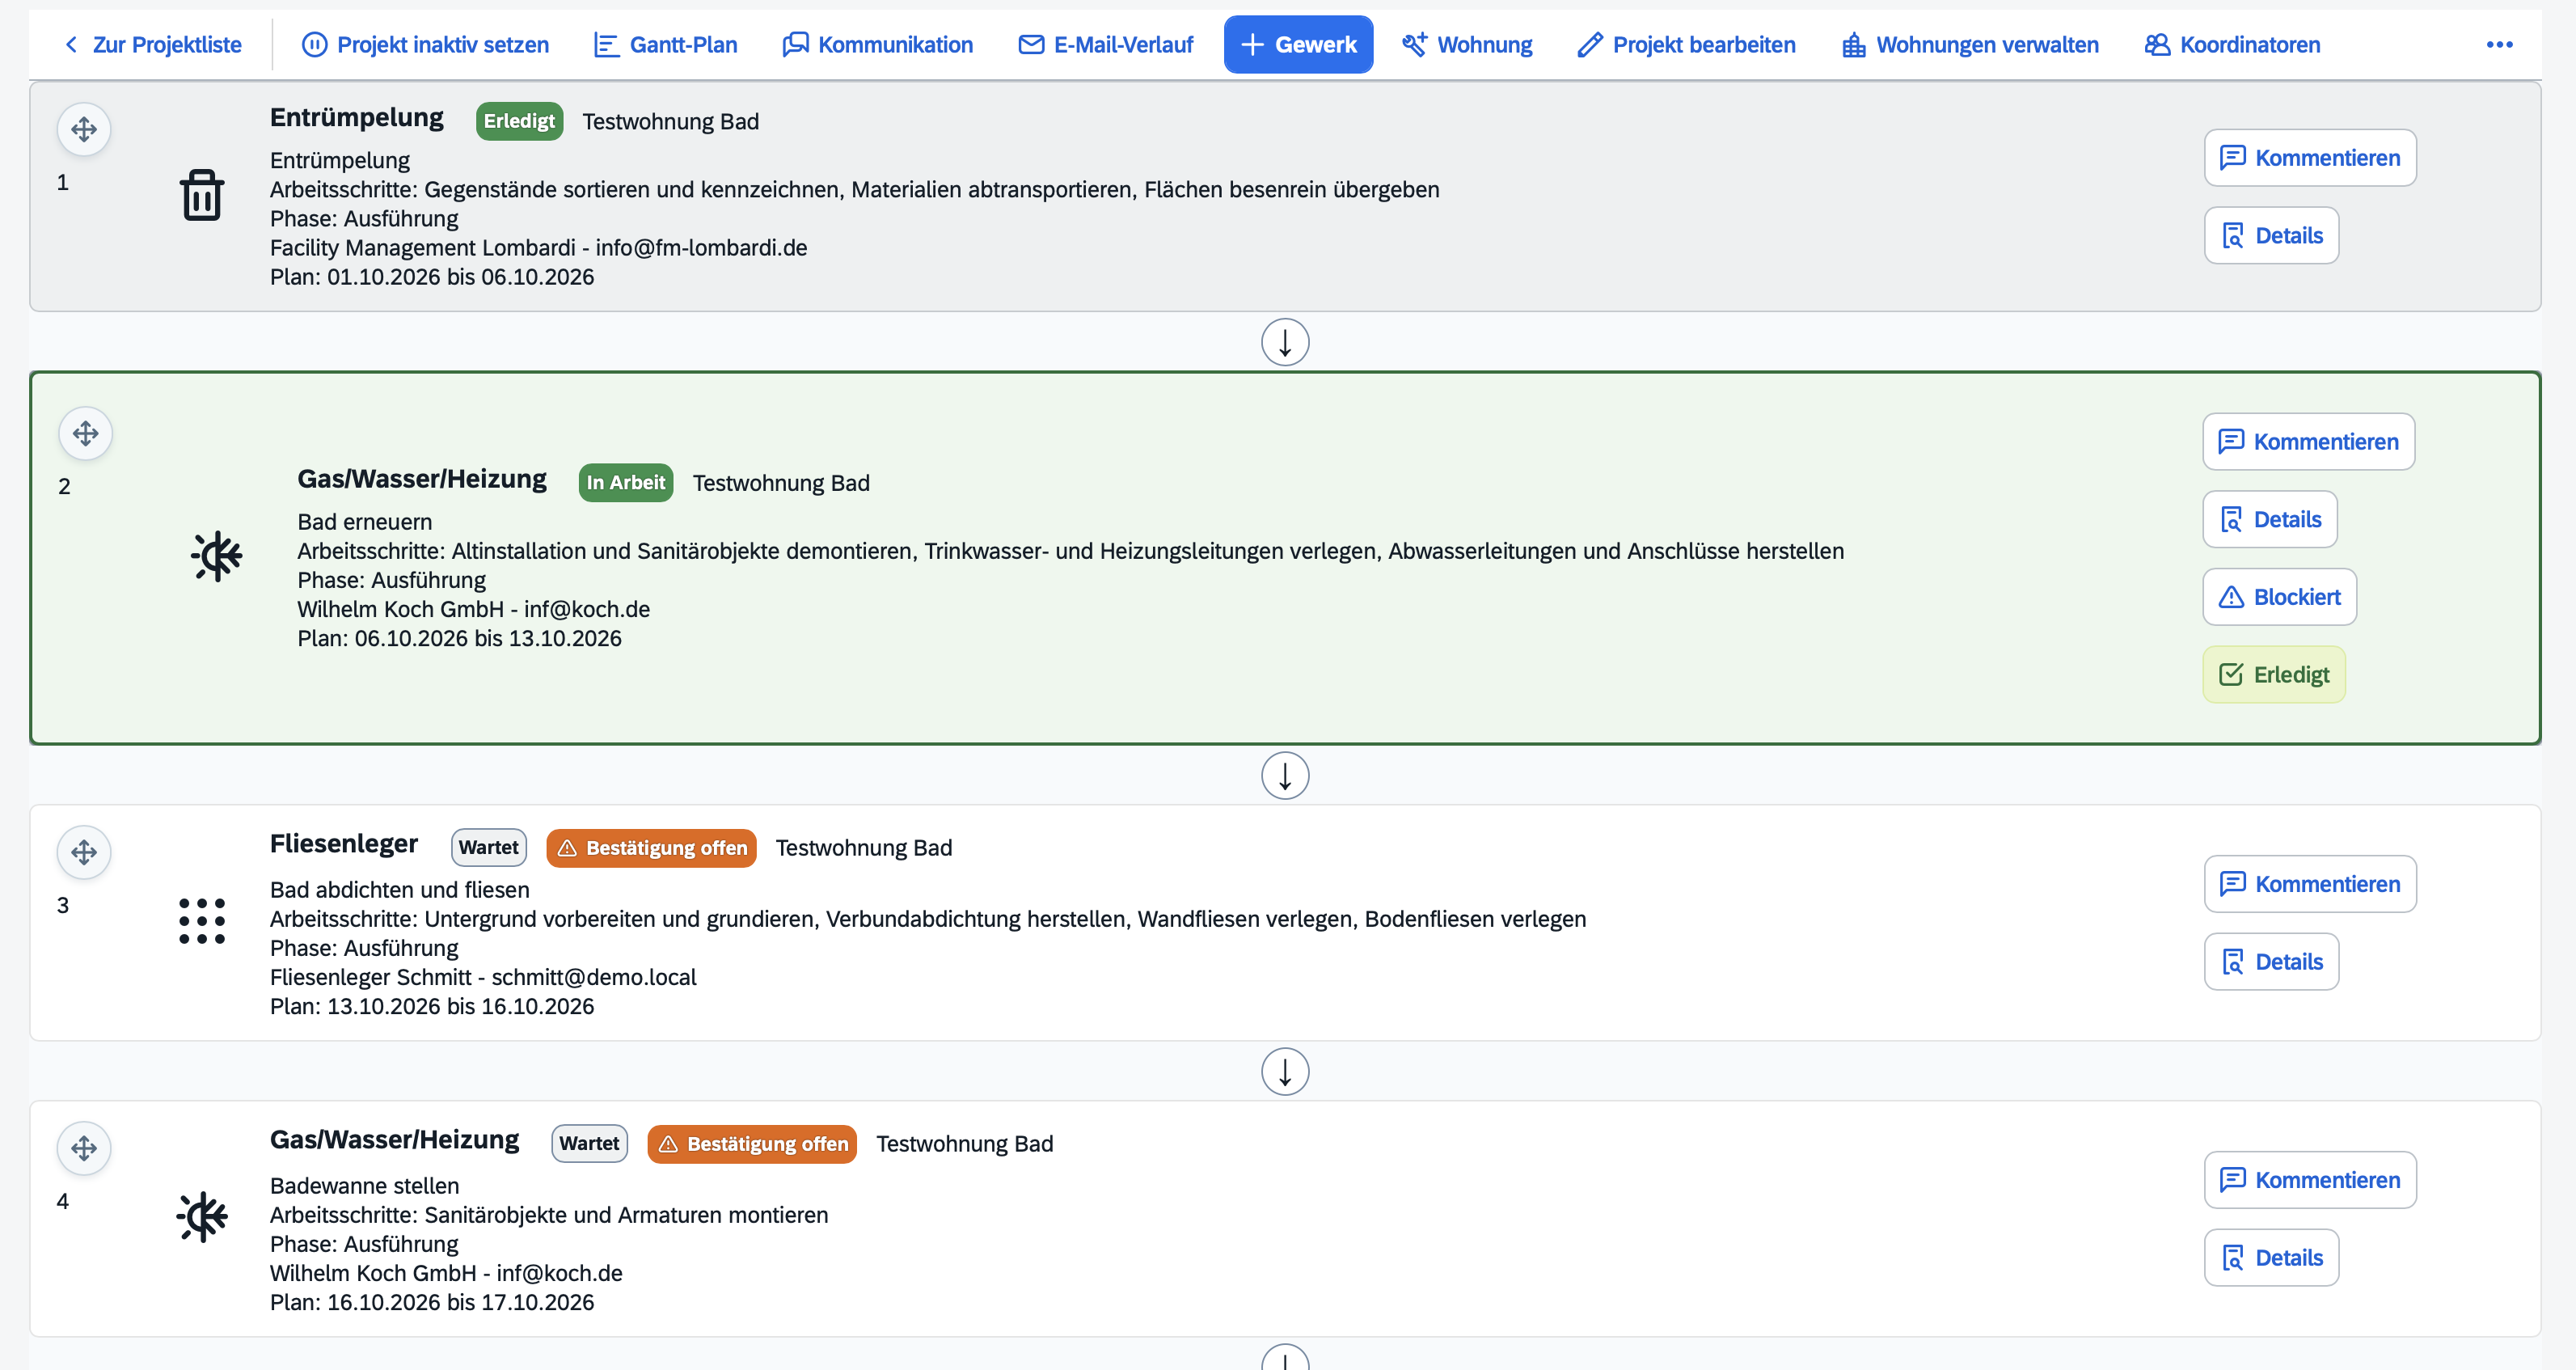Open Koordinatoren
Image resolution: width=2576 pixels, height=1370 pixels.
(2232, 44)
